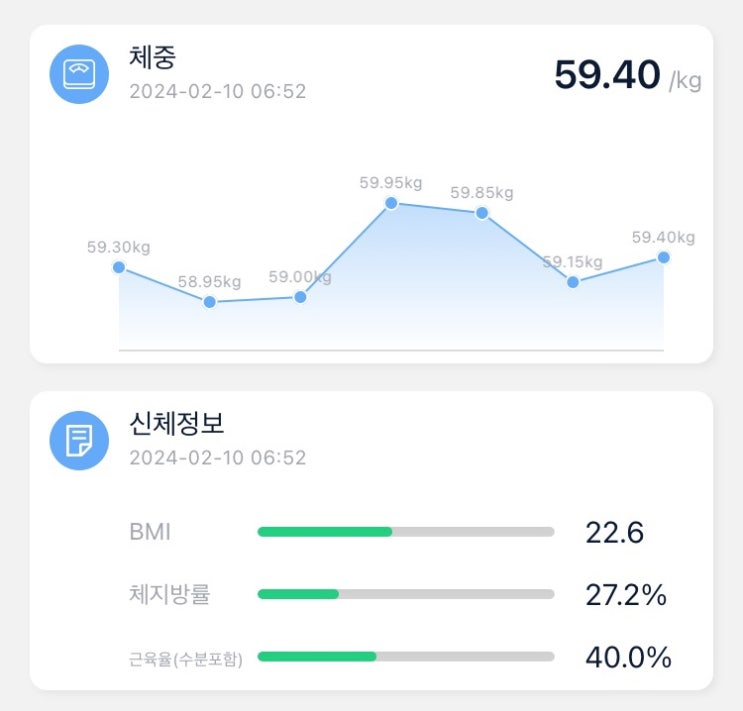
Task: Open the 신체정보 card title
Action: [177, 423]
